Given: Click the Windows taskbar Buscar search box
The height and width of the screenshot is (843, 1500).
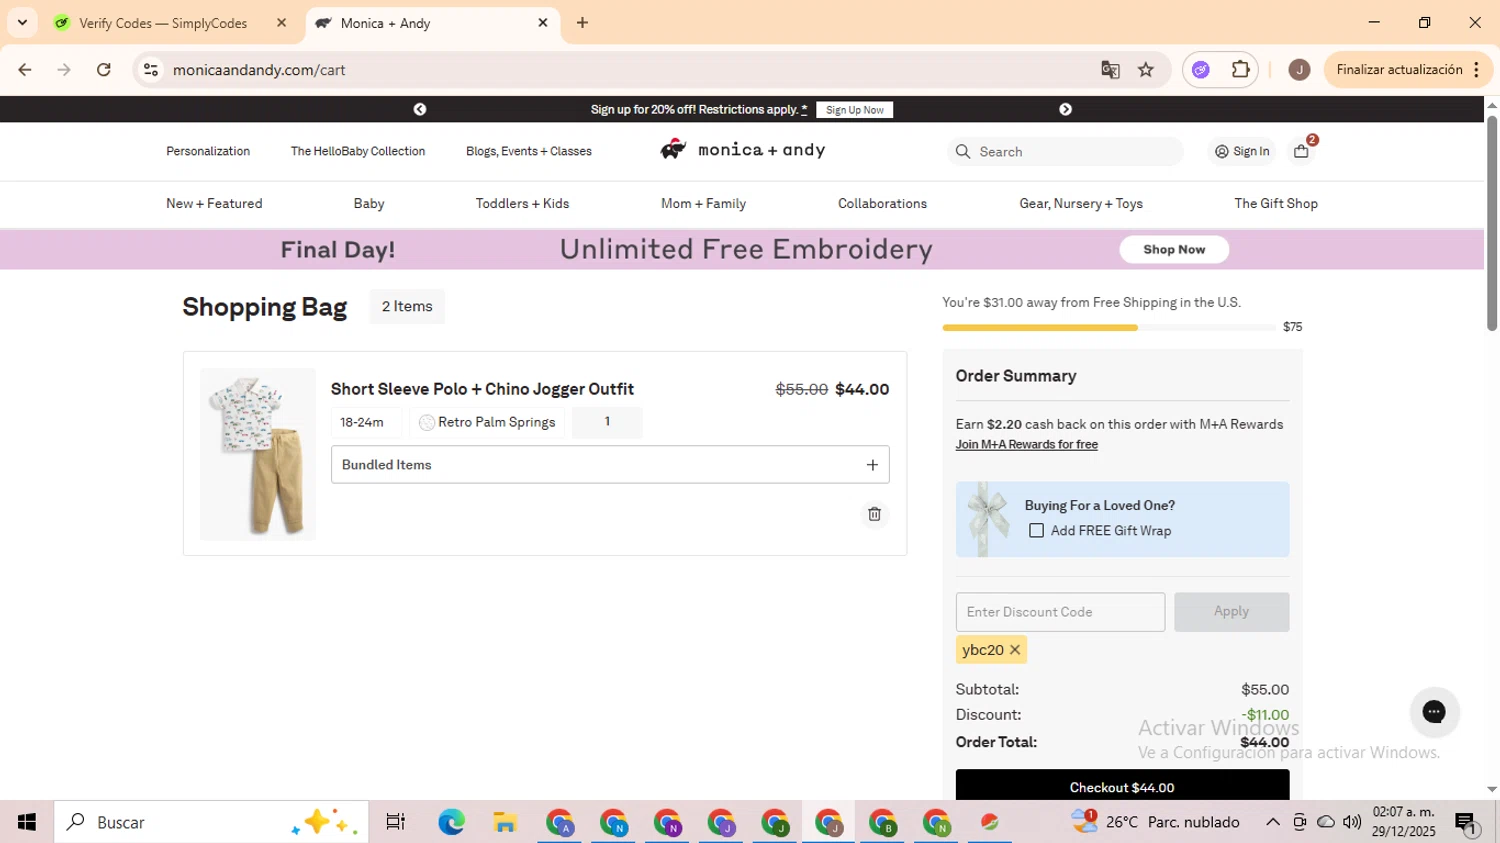Looking at the screenshot, I should [212, 822].
